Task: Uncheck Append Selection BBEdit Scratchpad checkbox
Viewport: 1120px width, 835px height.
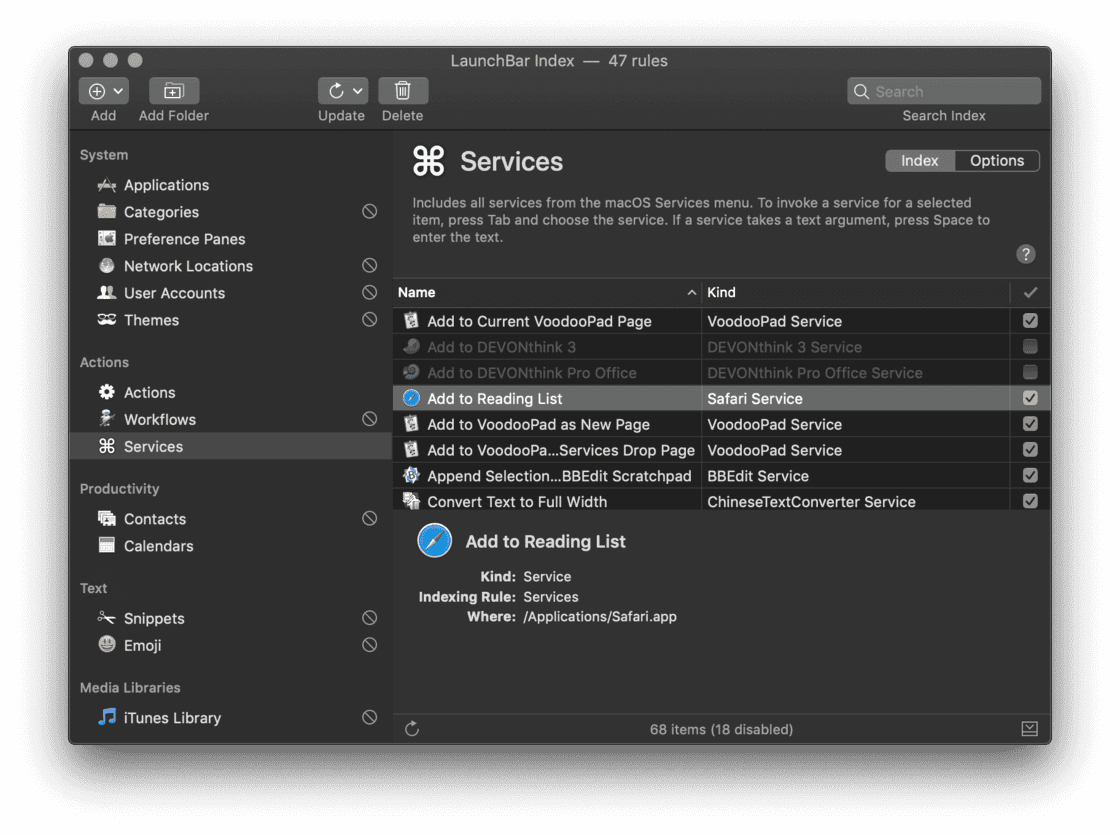Action: 1030,475
